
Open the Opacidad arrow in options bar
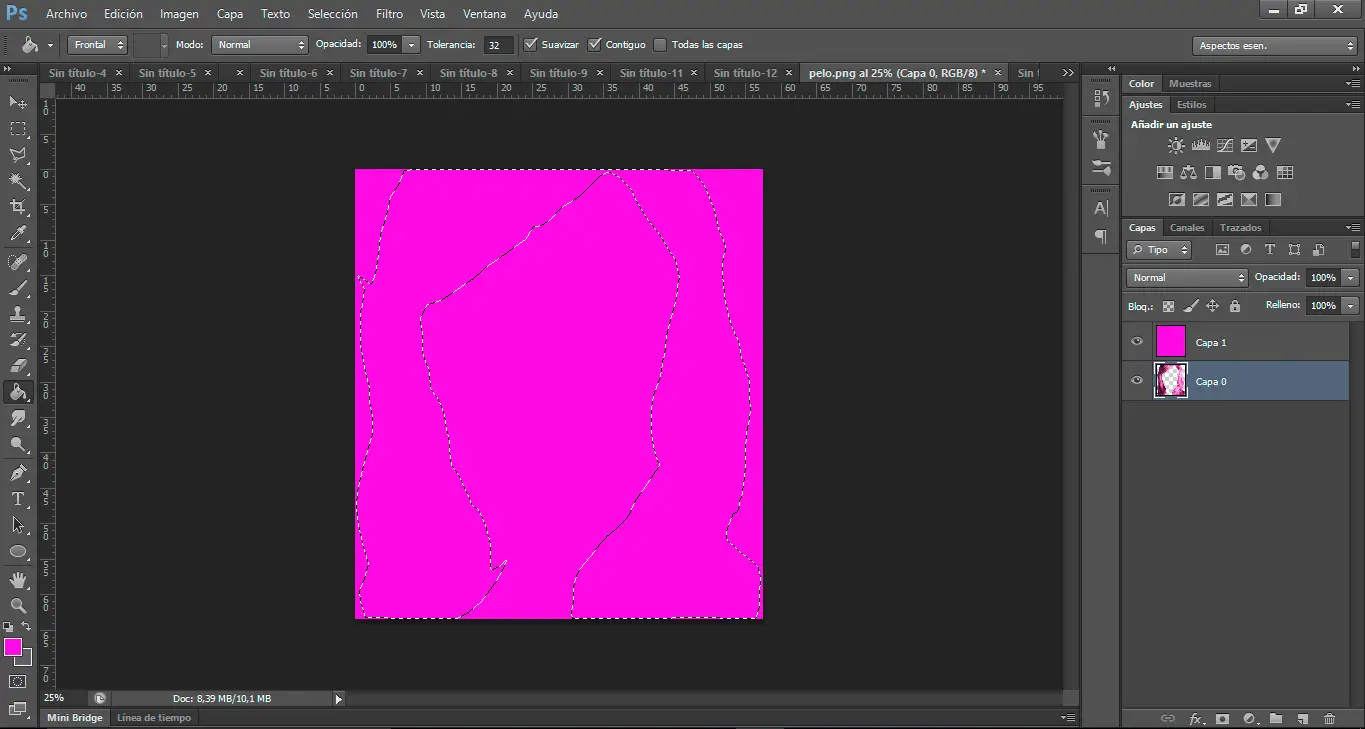pyautogui.click(x=411, y=45)
